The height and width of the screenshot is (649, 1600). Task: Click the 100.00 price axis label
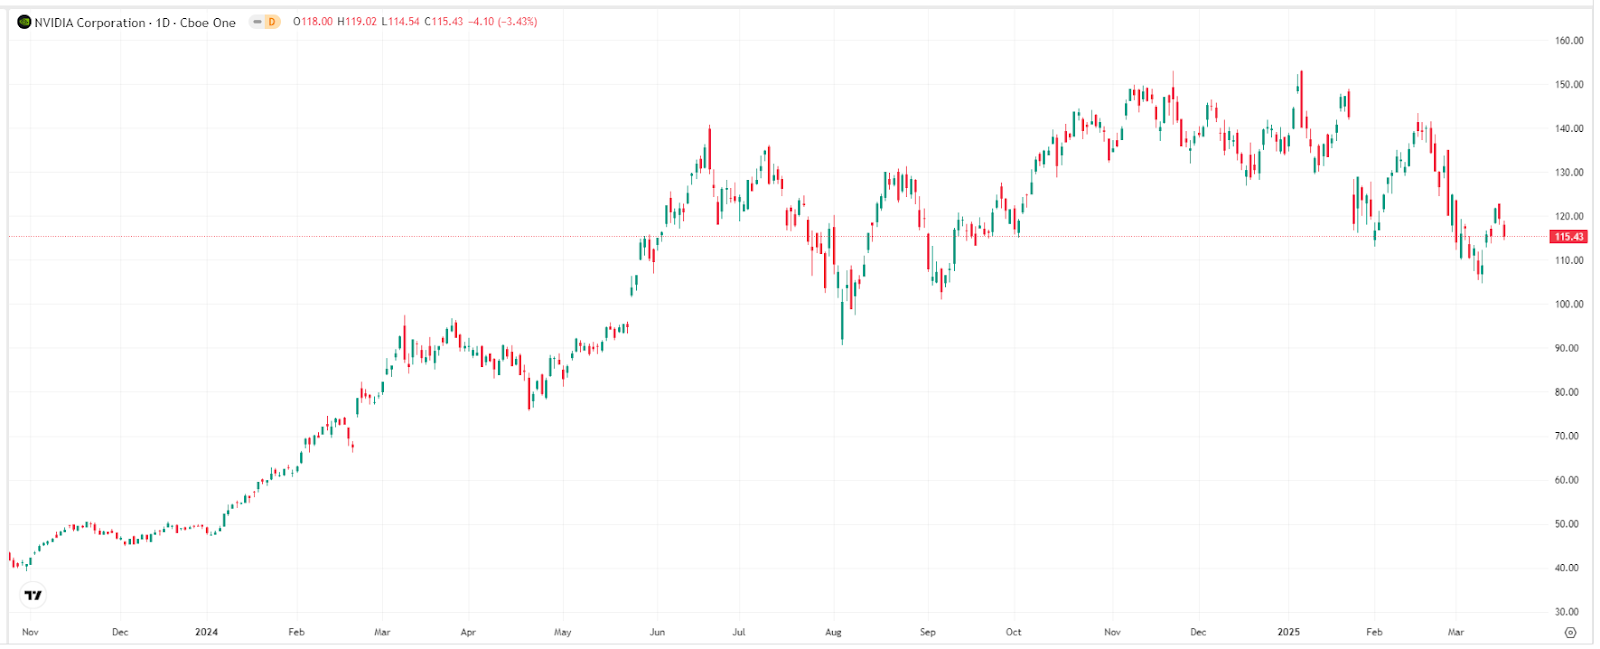tap(1569, 304)
